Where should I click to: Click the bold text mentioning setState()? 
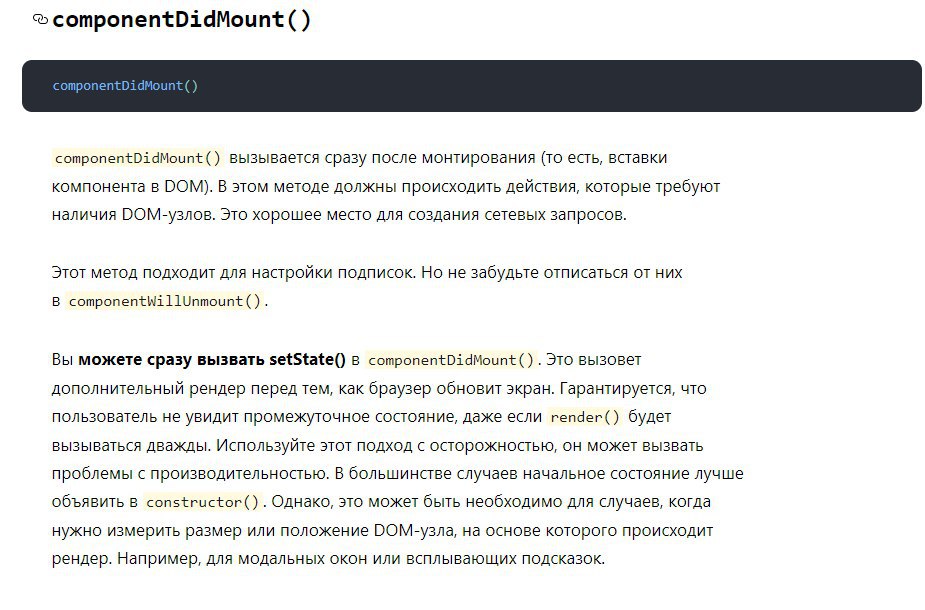[211, 359]
